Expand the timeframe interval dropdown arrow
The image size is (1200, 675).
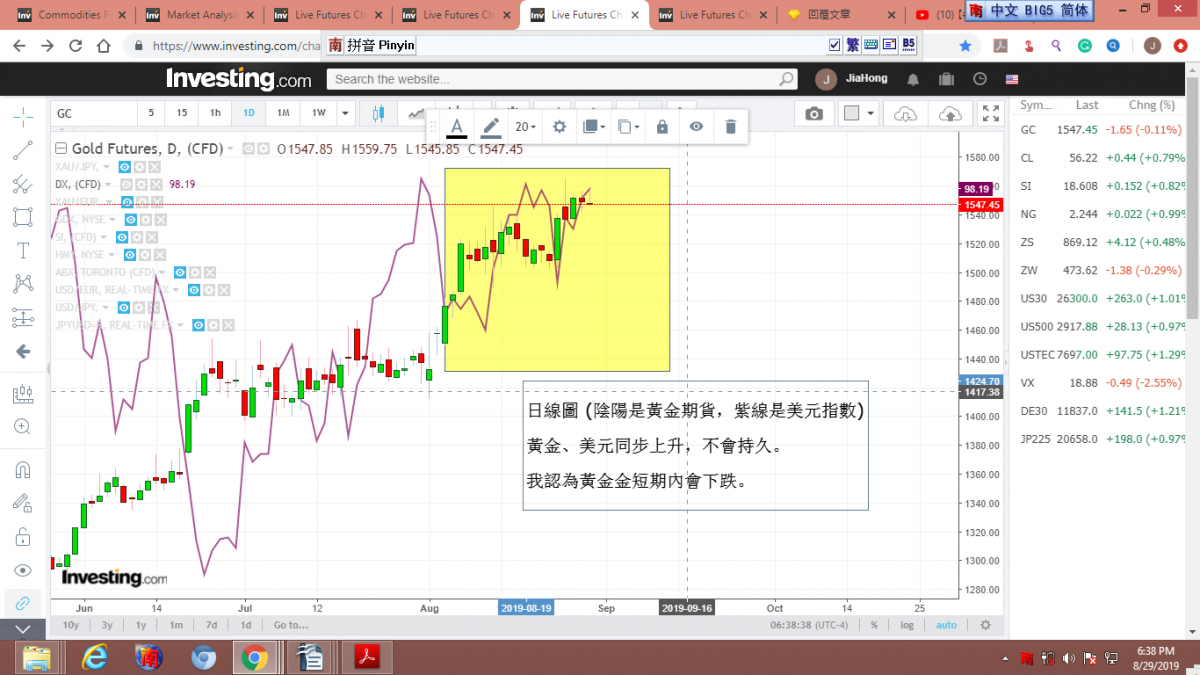click(x=345, y=113)
